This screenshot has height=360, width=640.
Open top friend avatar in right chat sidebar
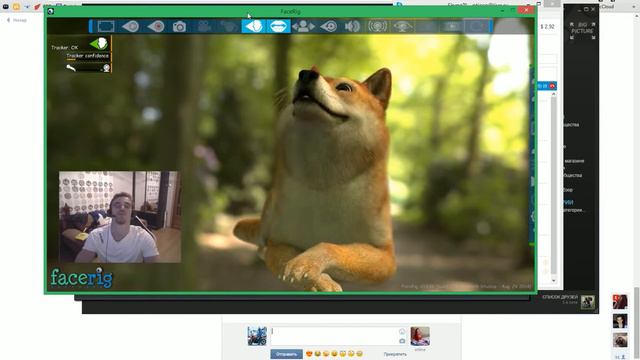(x=620, y=302)
